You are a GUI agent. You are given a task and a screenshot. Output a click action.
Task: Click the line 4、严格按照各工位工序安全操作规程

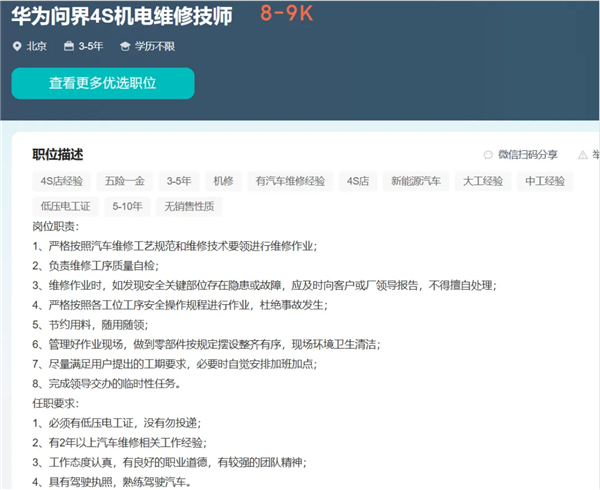tap(180, 305)
